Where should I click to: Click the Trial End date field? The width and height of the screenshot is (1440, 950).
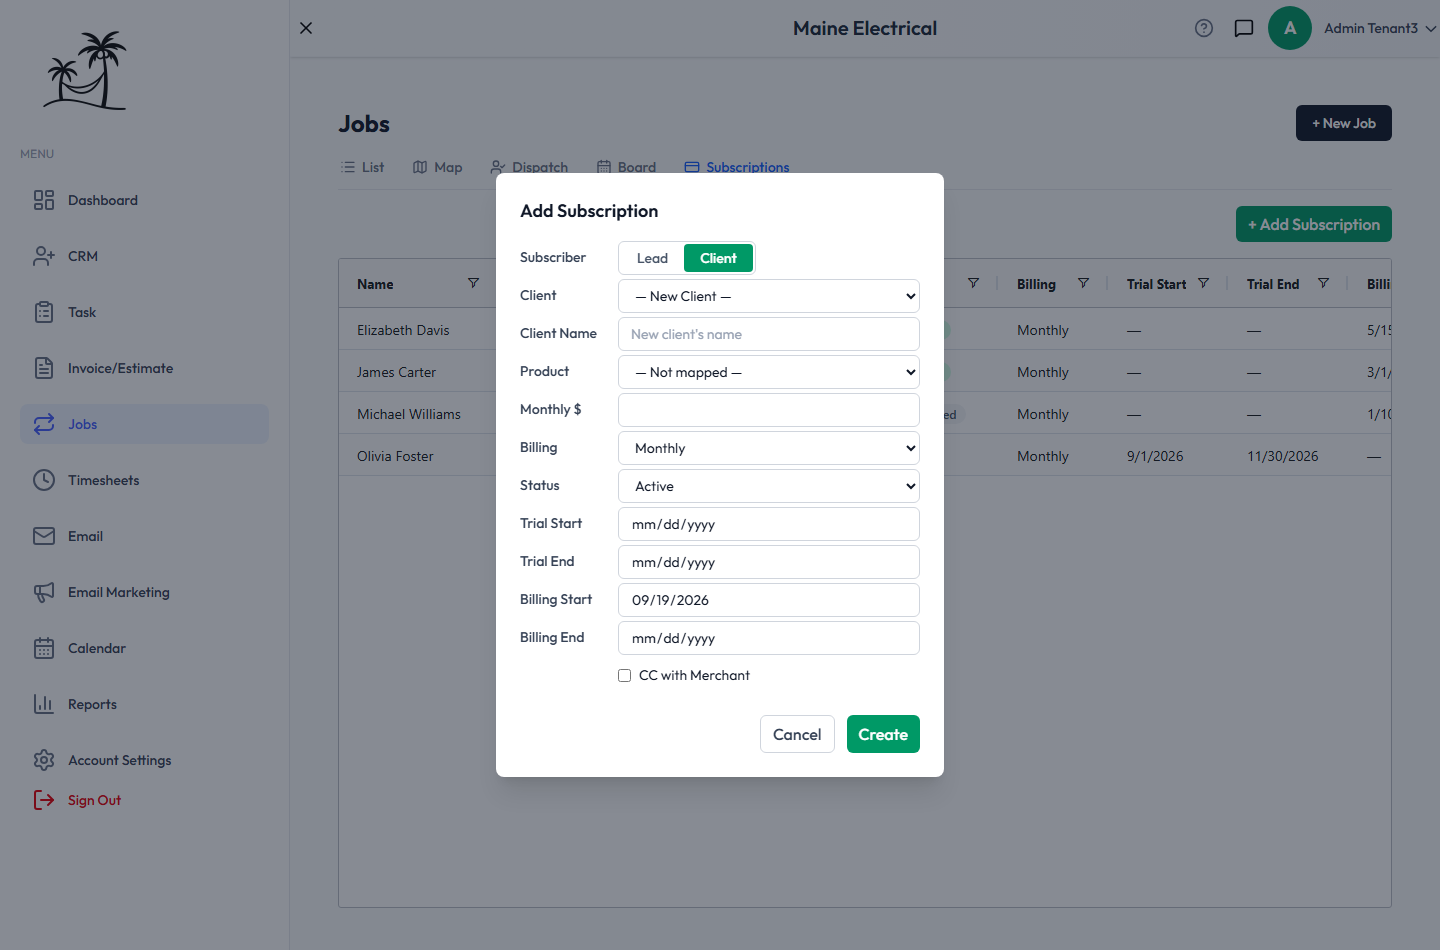769,562
